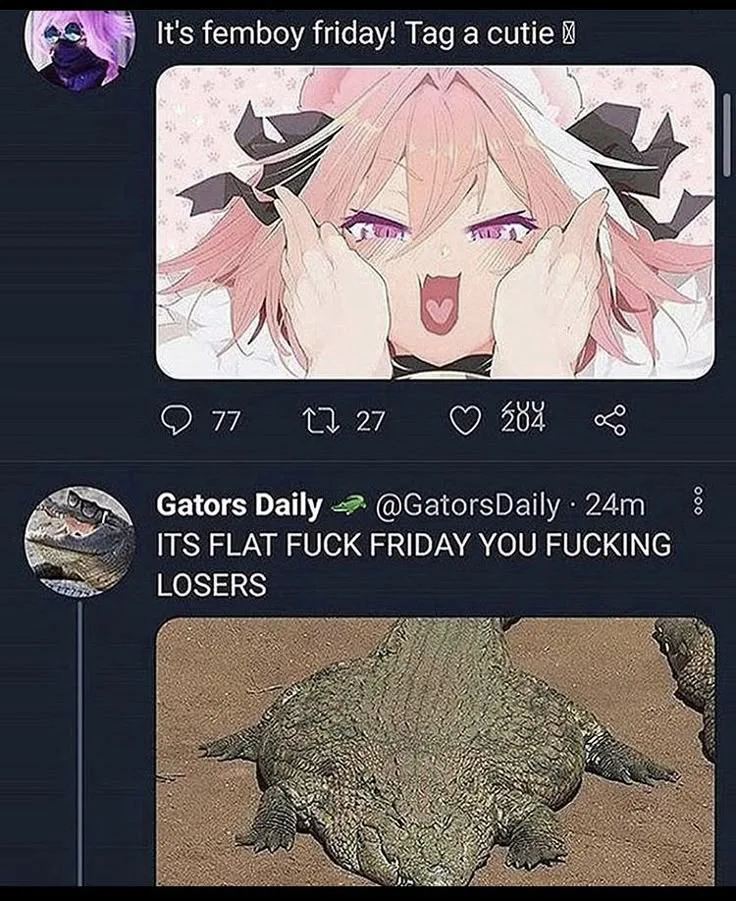Click the scrollbar thumb on the right edge
Screen dimensions: 736x901
[727, 135]
